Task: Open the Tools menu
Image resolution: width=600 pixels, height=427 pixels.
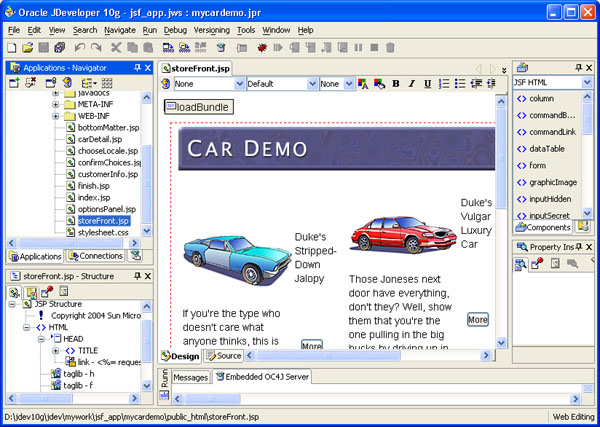Action: 246,30
